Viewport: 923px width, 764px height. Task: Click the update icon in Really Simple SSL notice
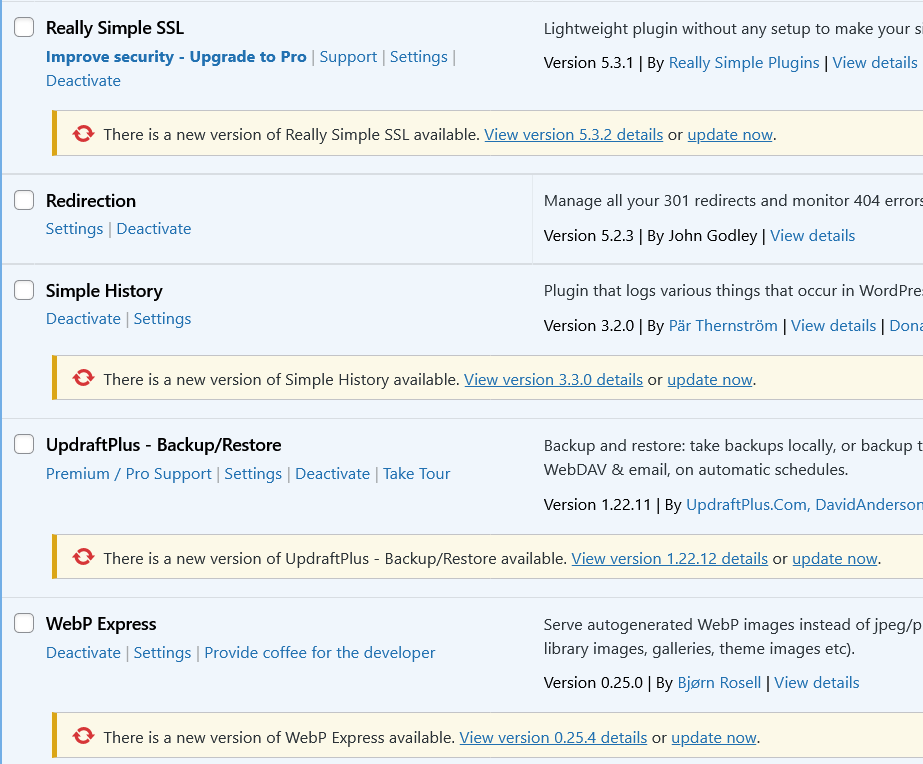click(84, 134)
